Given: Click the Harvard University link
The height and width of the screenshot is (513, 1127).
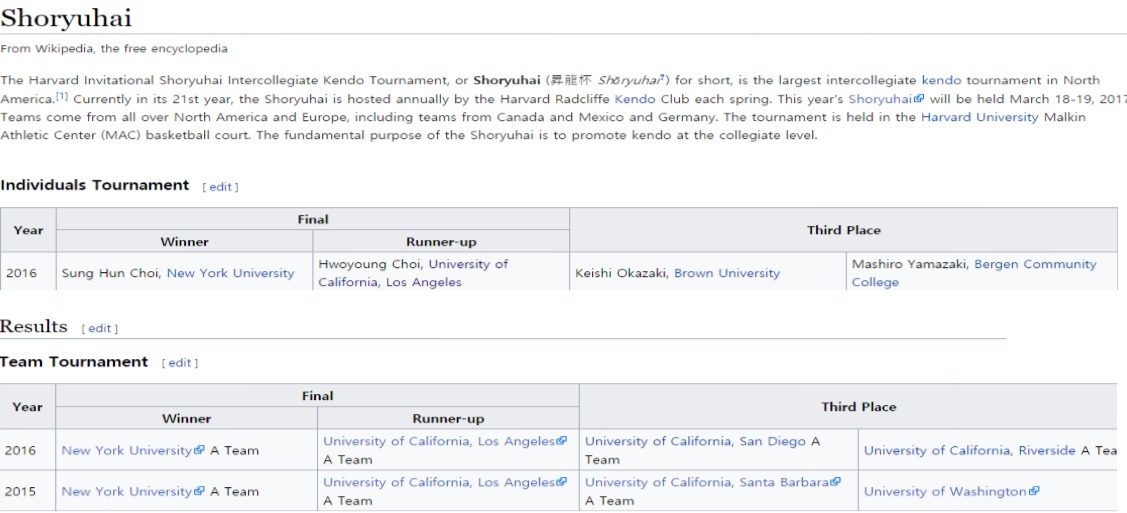Looking at the screenshot, I should tap(980, 116).
